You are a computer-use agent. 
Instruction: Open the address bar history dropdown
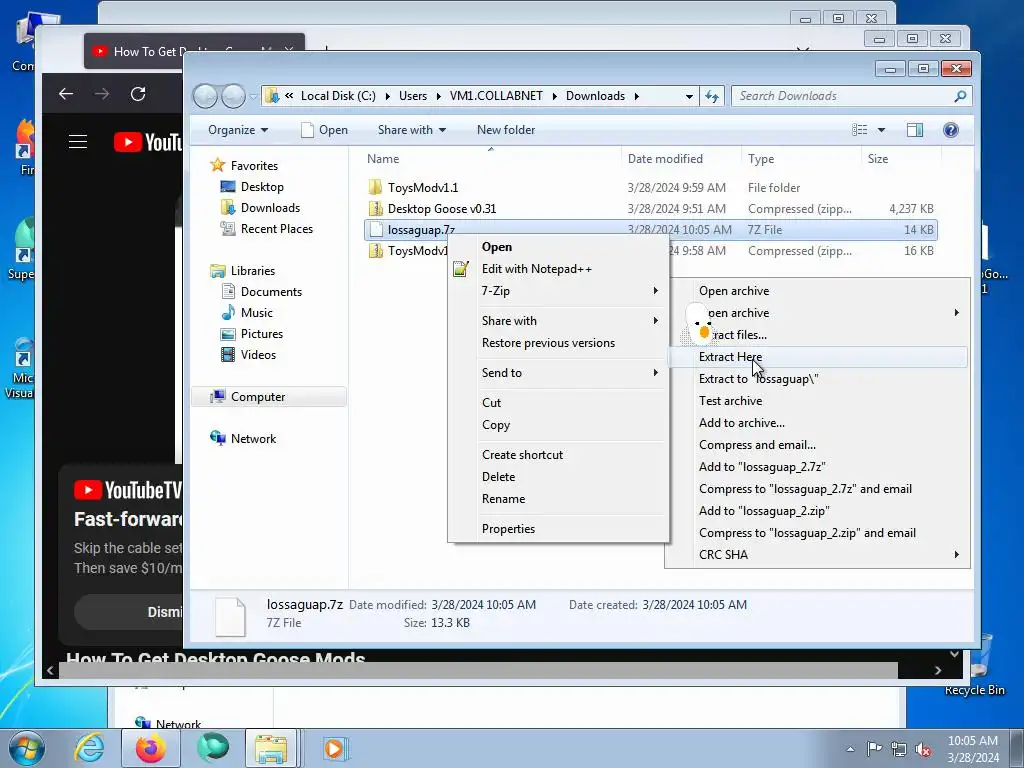click(x=689, y=96)
